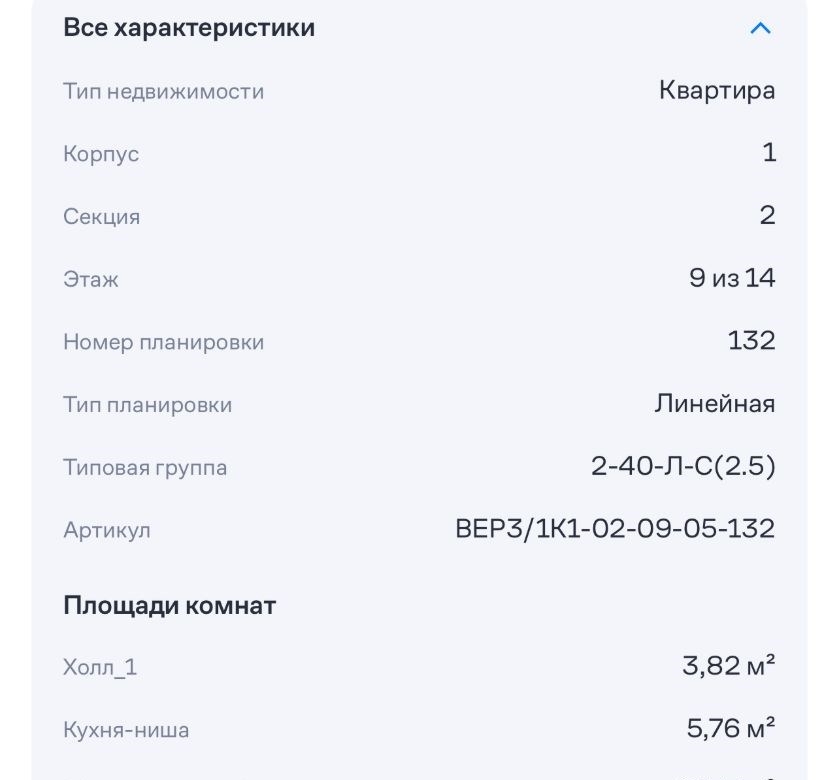Select the "Артикул" label
The image size is (839, 780).
click(107, 530)
